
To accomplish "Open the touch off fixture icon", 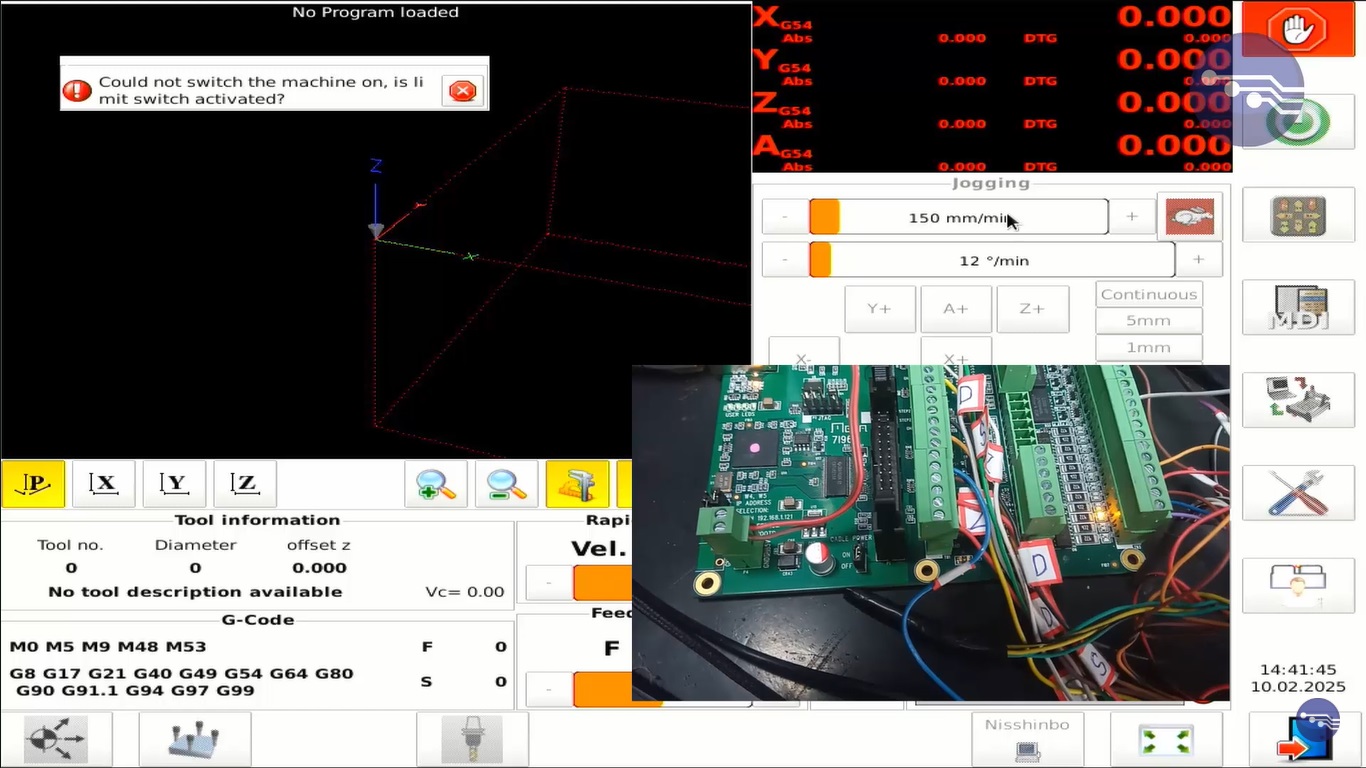I will pos(194,740).
